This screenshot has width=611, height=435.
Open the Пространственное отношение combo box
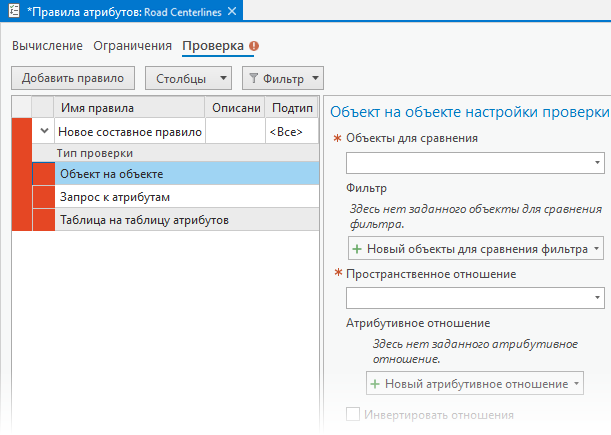point(475,298)
